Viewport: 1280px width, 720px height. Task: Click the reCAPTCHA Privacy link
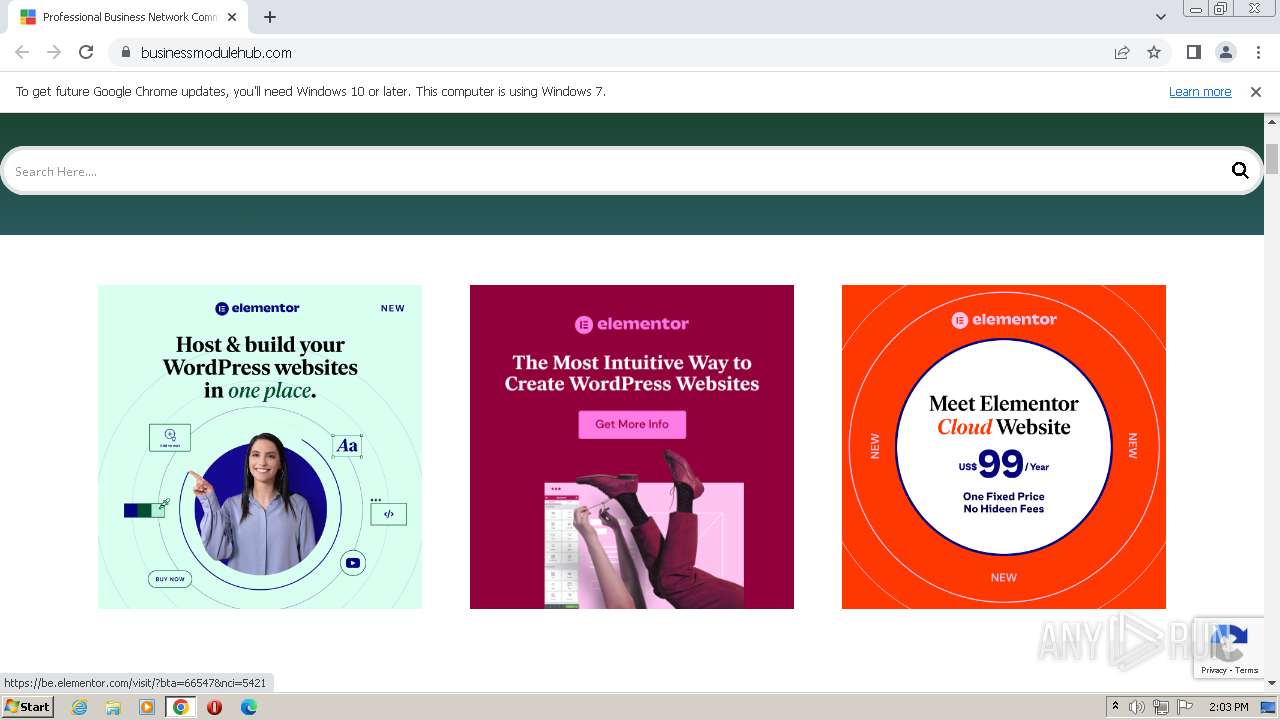(1214, 670)
